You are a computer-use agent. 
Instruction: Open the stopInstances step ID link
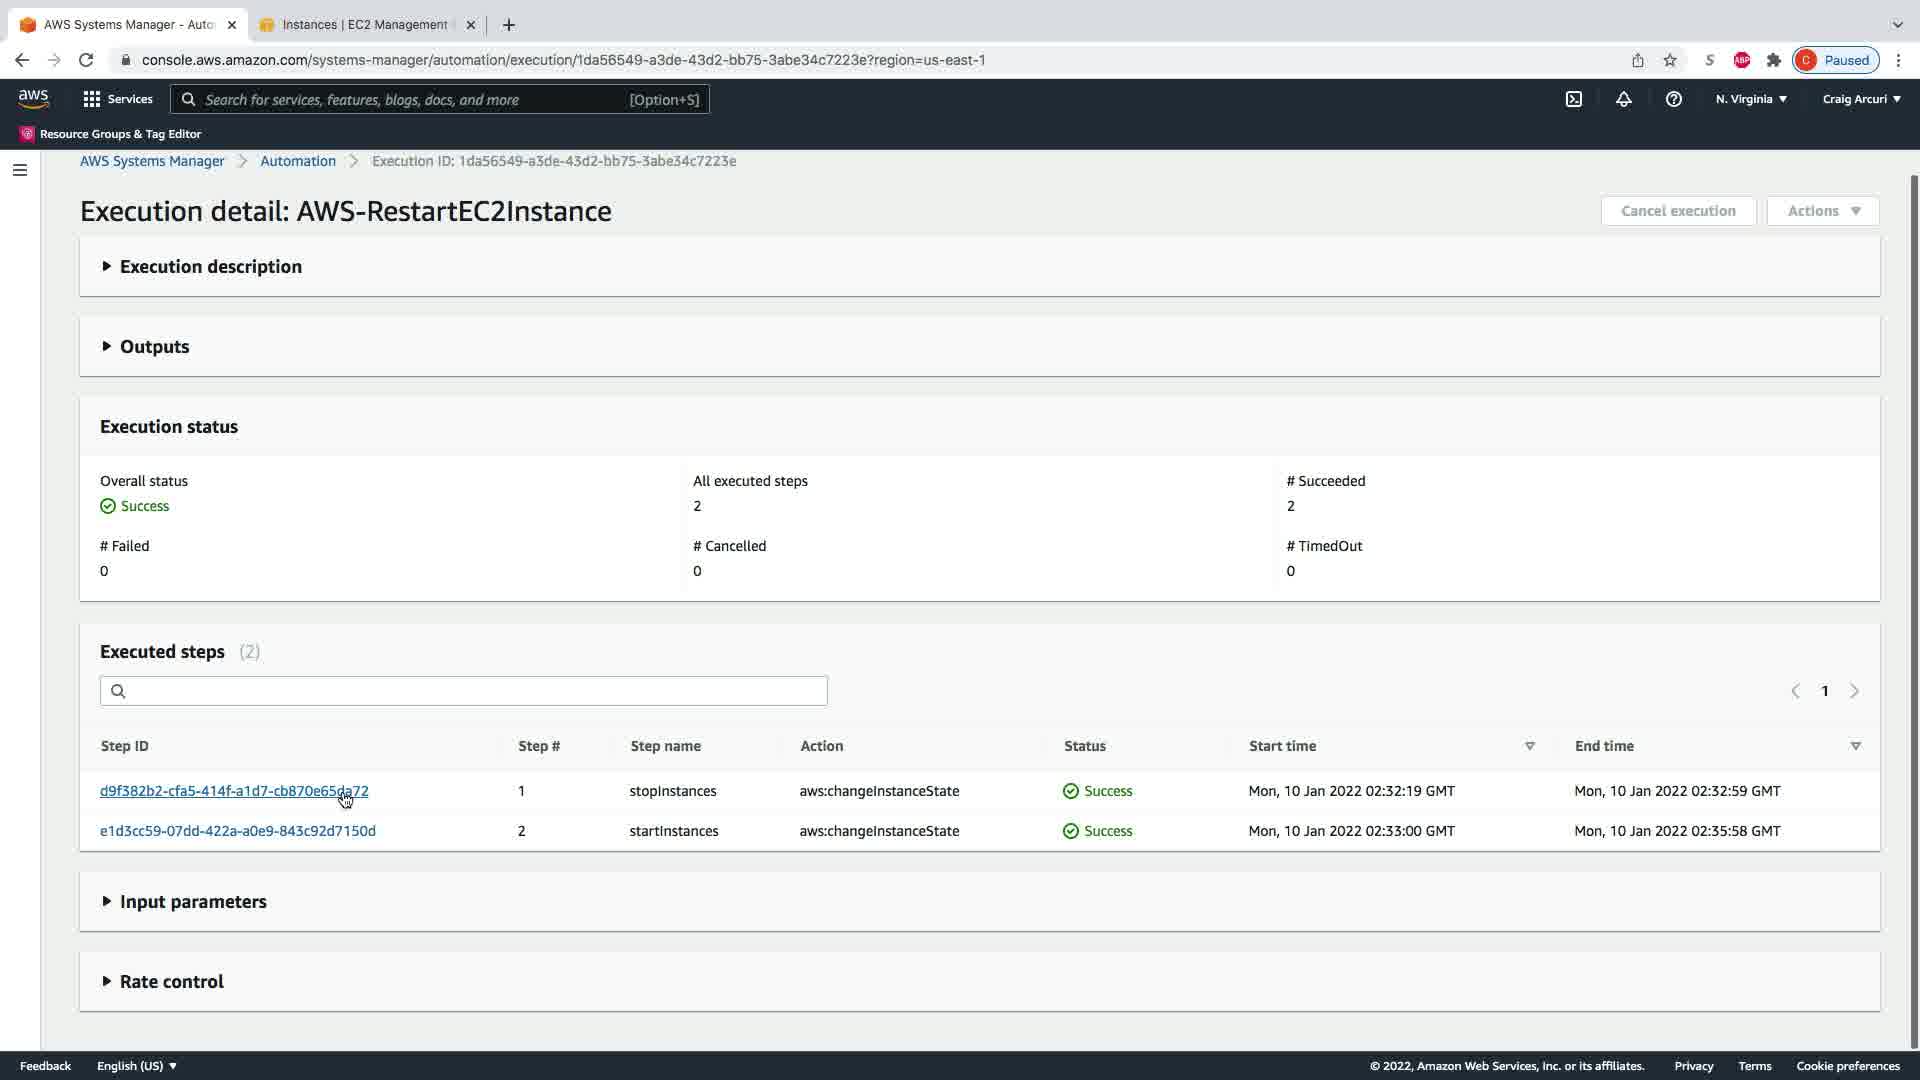point(233,791)
